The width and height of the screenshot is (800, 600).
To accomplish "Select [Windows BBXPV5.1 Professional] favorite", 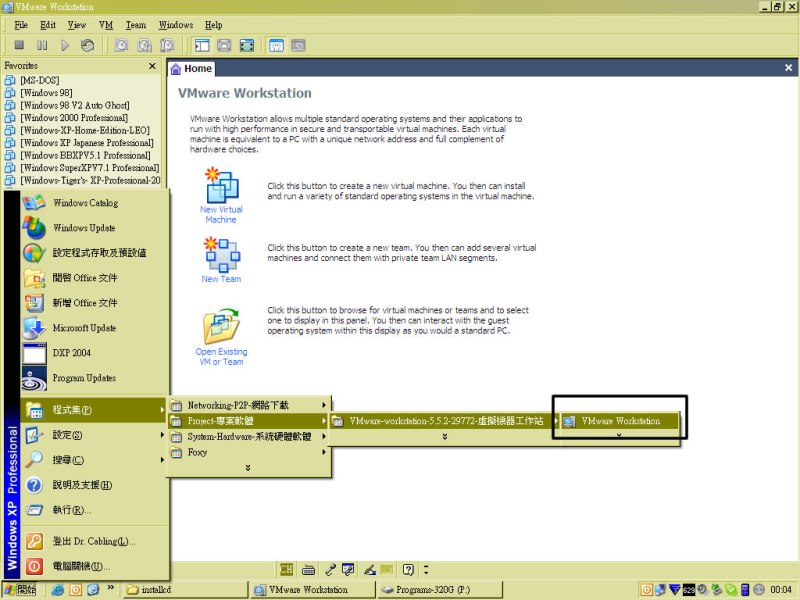I will [x=85, y=155].
